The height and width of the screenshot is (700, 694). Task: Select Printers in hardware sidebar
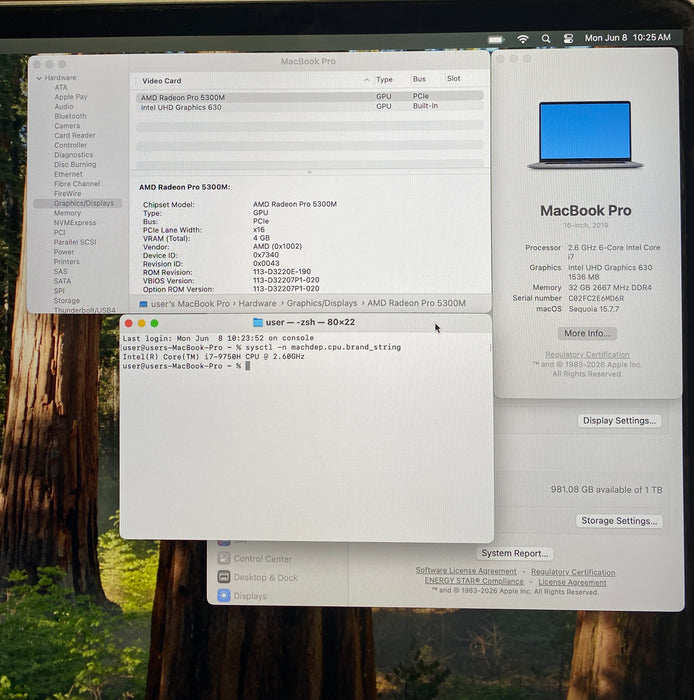66,262
